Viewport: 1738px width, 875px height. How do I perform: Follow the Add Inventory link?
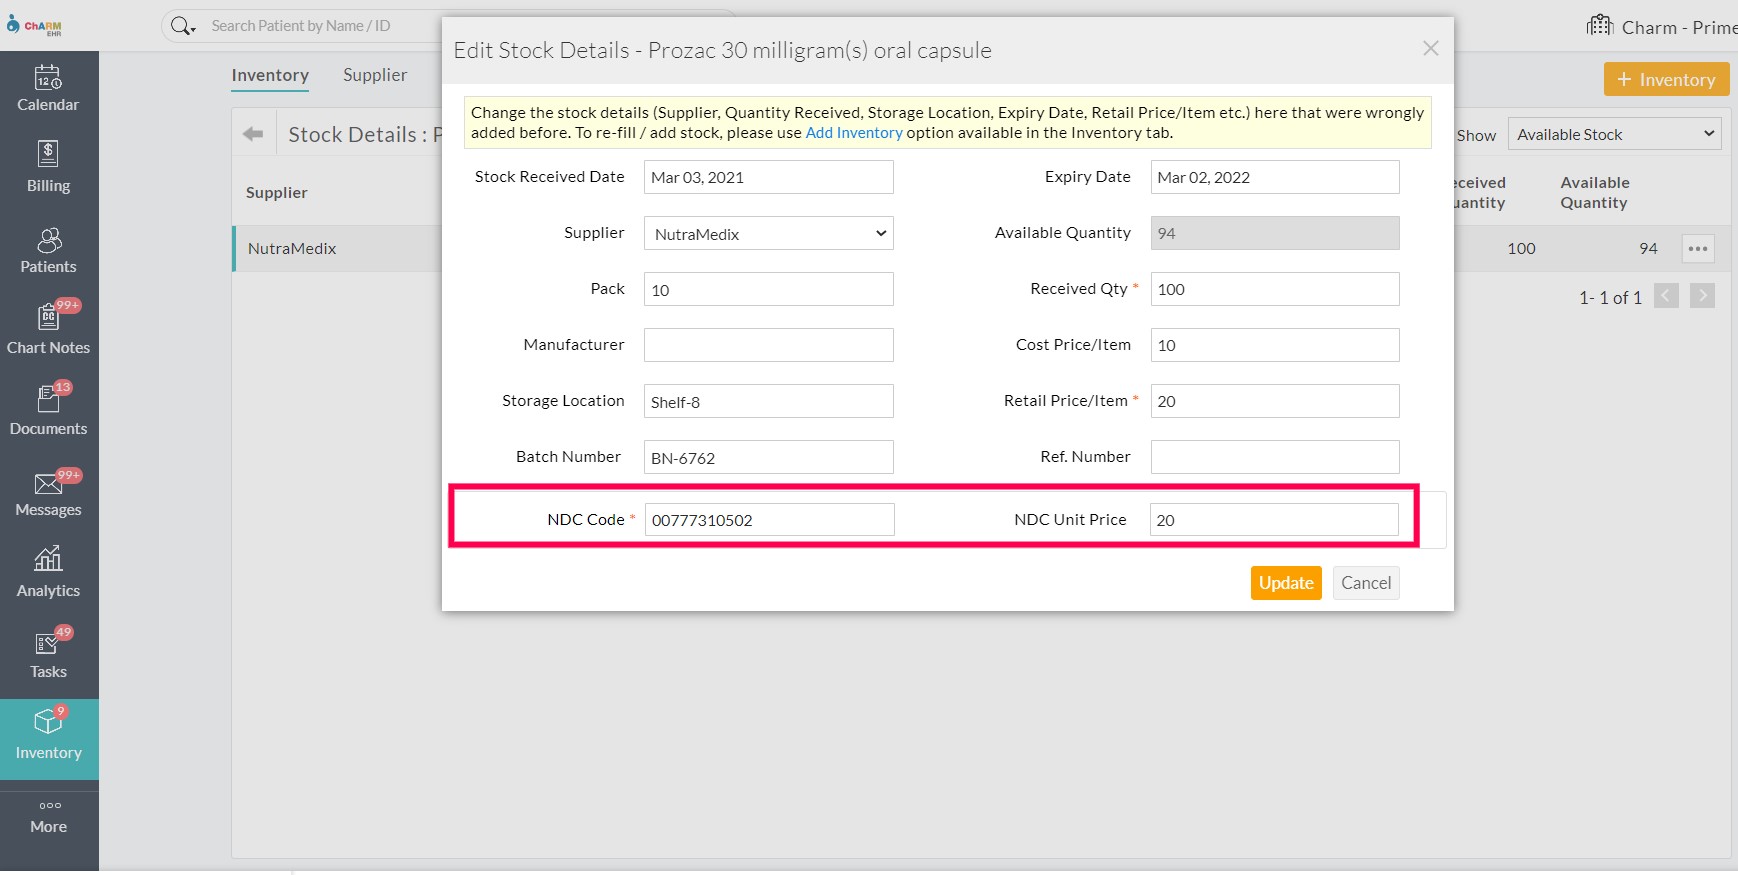tap(853, 133)
